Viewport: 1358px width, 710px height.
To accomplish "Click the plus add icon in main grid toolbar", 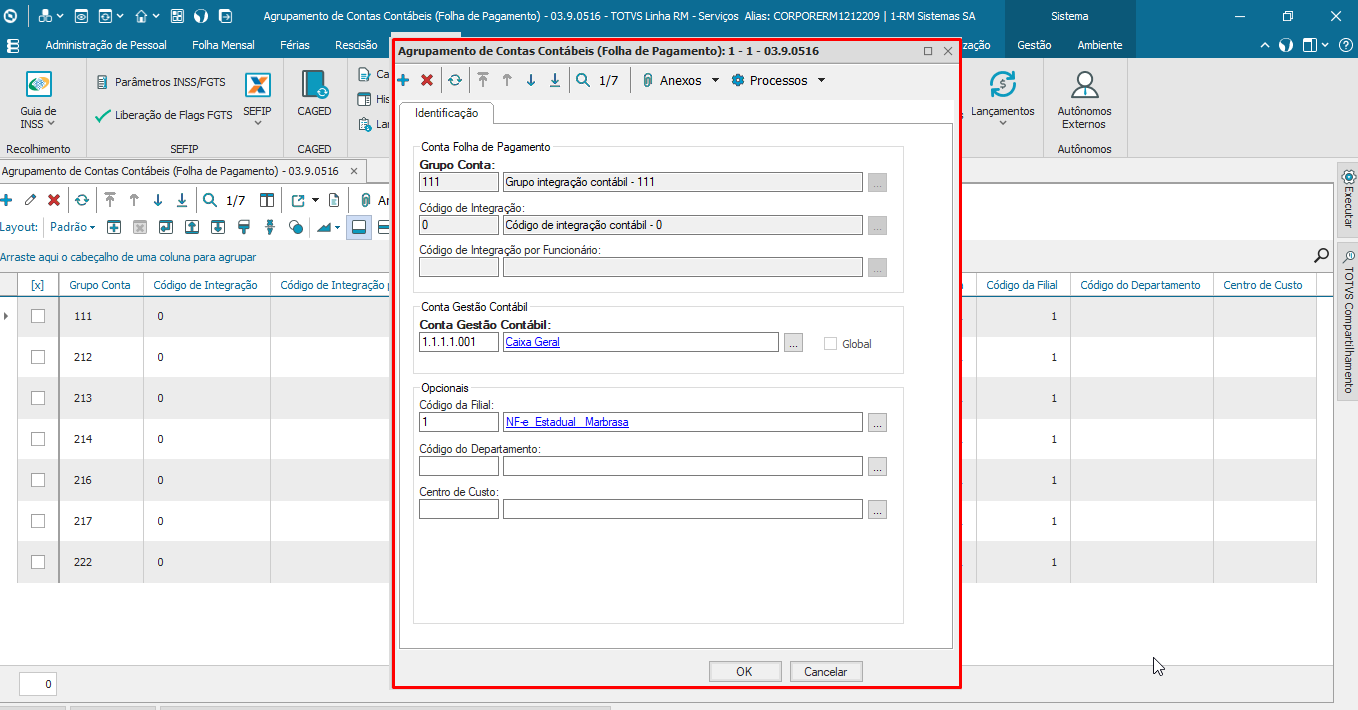I will pos(6,200).
